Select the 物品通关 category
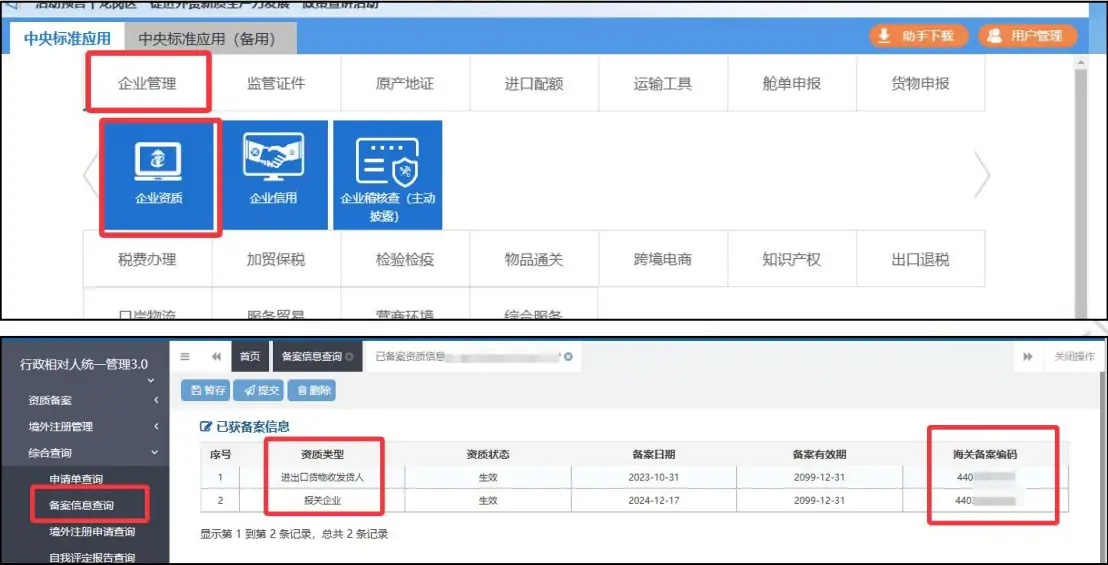The image size is (1108, 565). coord(534,259)
